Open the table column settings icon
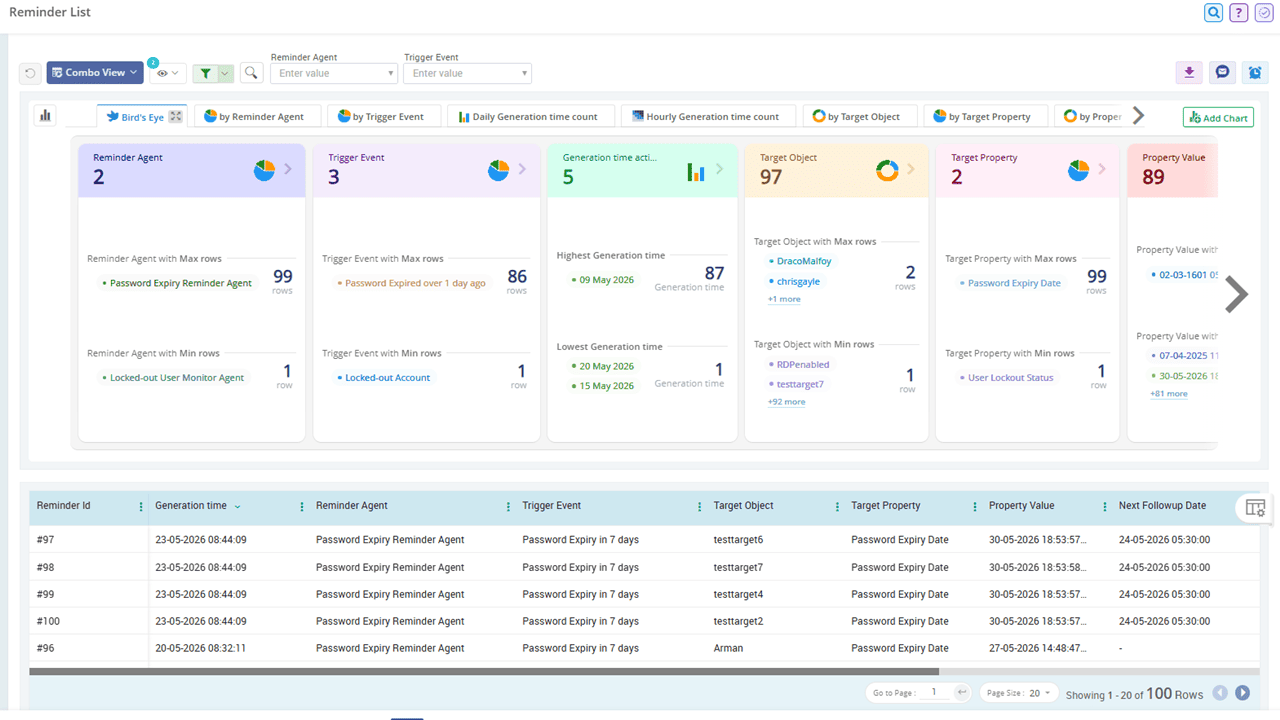Screen dimensions: 1280x720 [1255, 508]
